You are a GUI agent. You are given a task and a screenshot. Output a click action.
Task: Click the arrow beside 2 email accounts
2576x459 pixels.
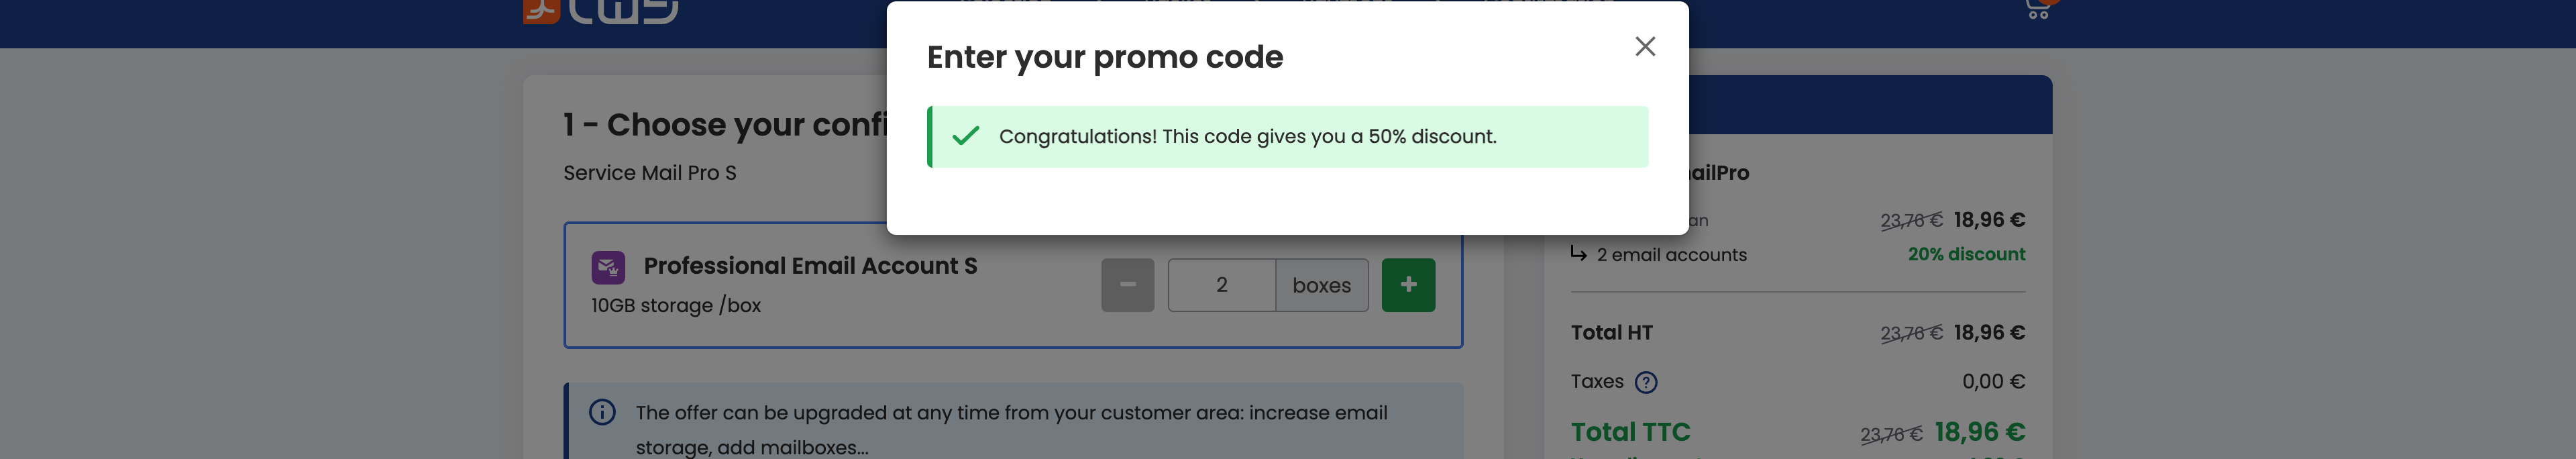point(1578,254)
